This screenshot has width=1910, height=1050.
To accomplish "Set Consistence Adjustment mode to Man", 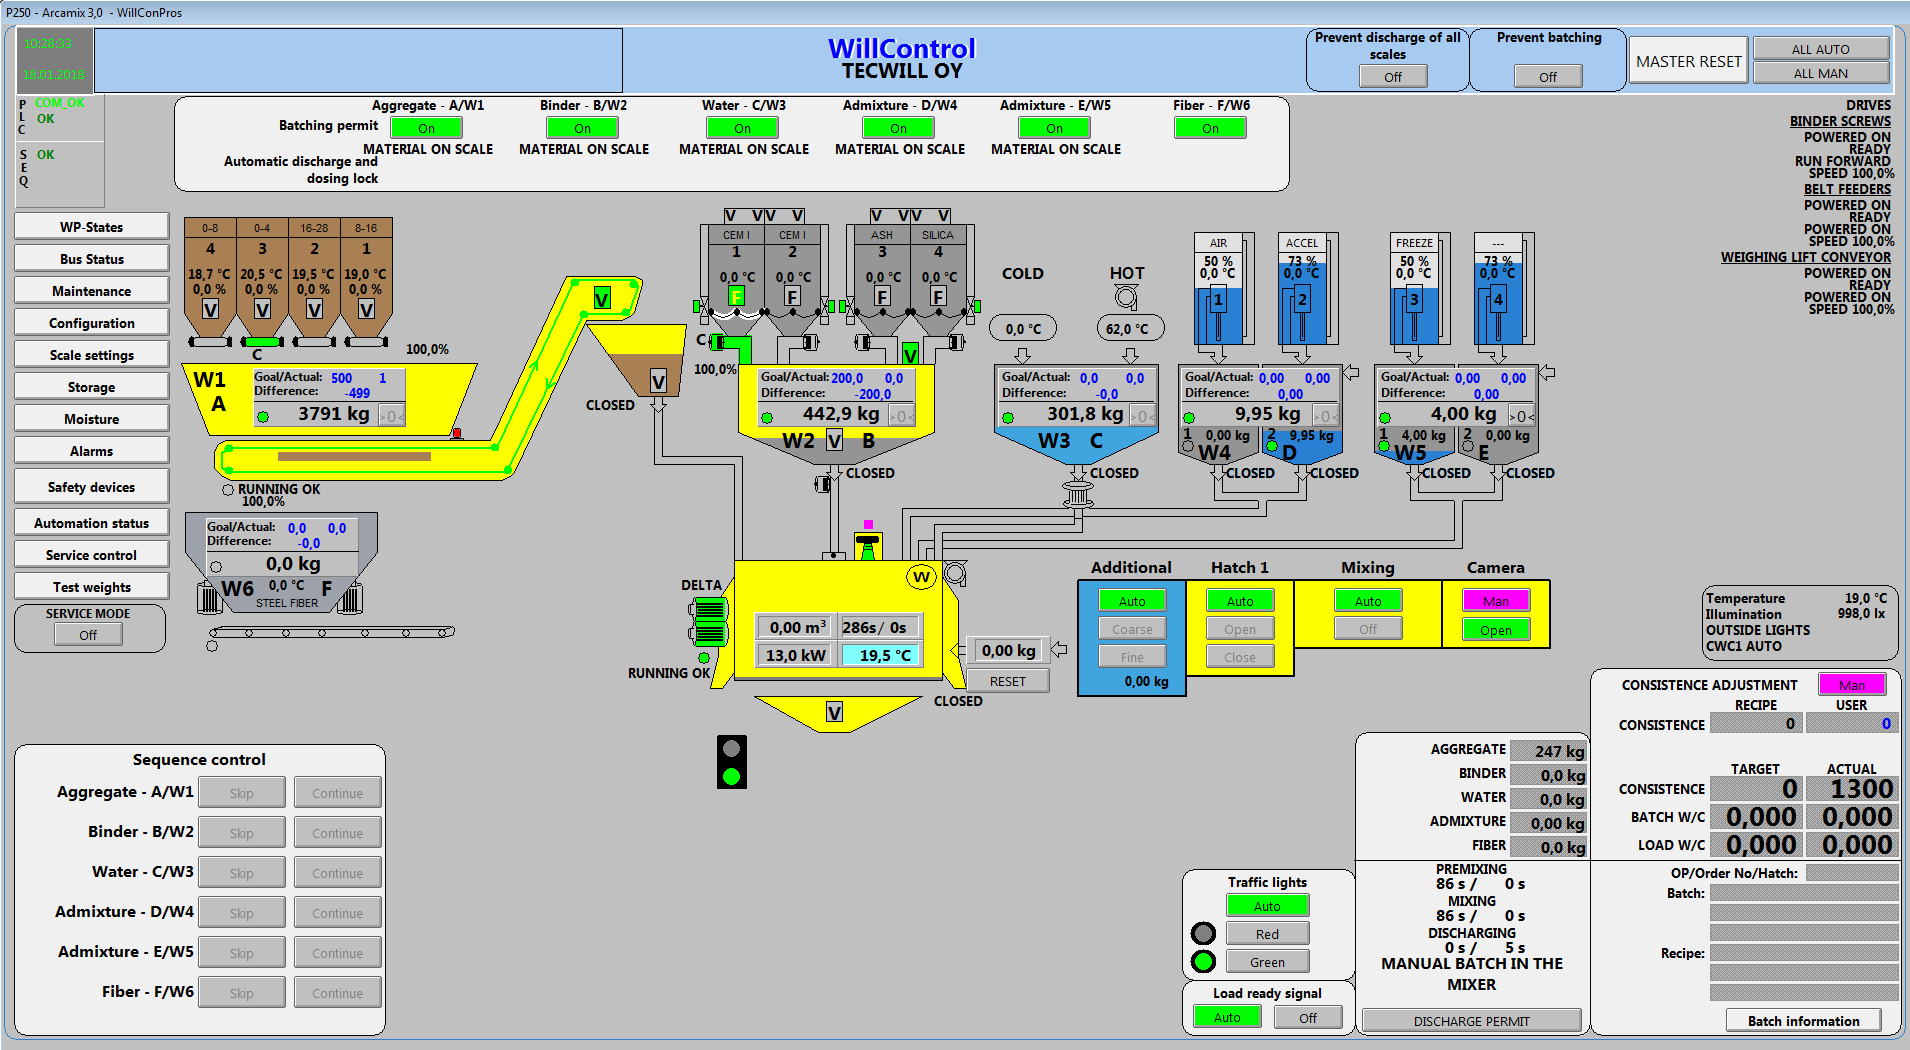I will tap(1851, 685).
